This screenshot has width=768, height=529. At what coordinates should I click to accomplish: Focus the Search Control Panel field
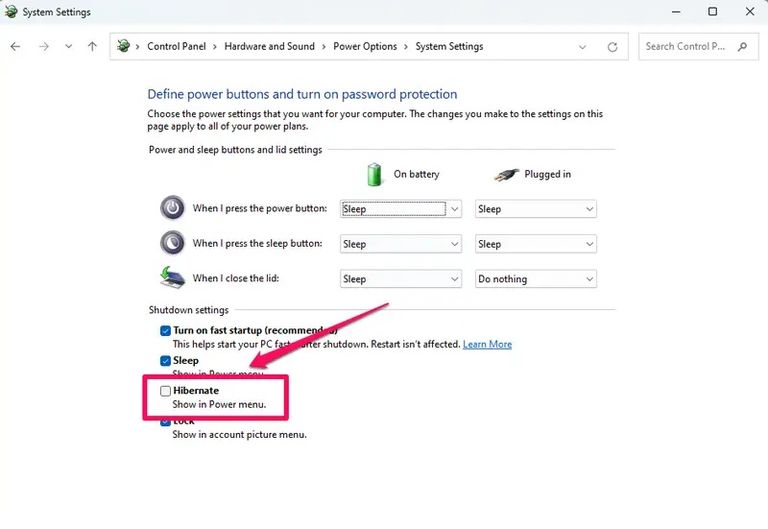[688, 47]
